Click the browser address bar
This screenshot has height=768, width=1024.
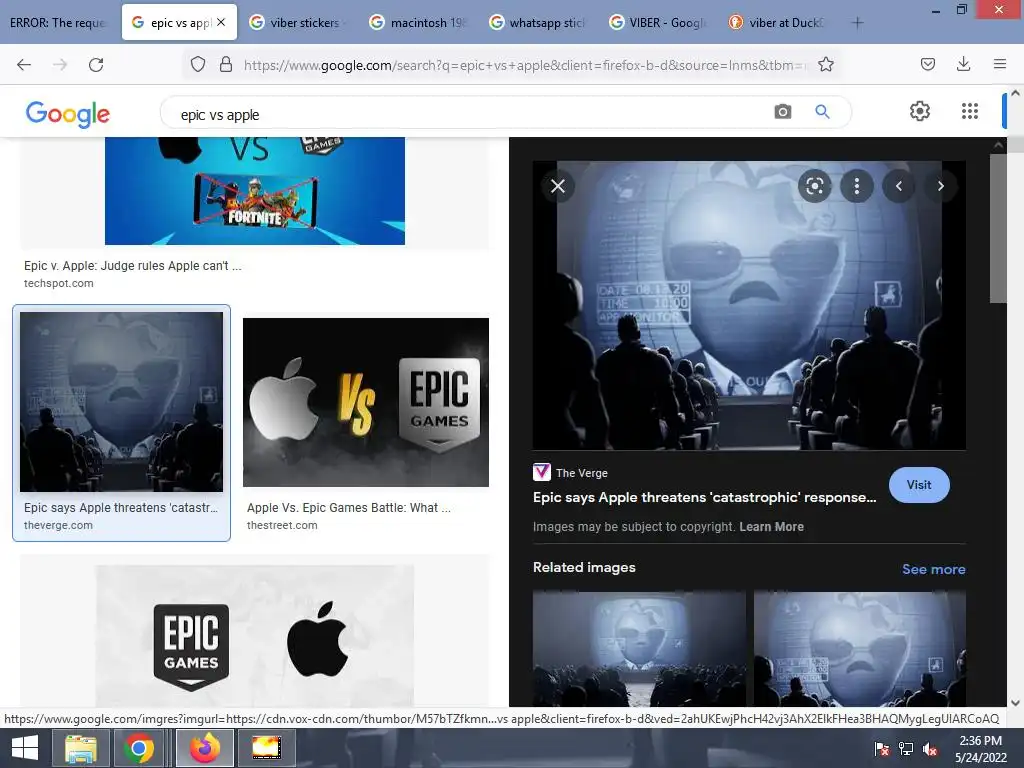pos(522,65)
